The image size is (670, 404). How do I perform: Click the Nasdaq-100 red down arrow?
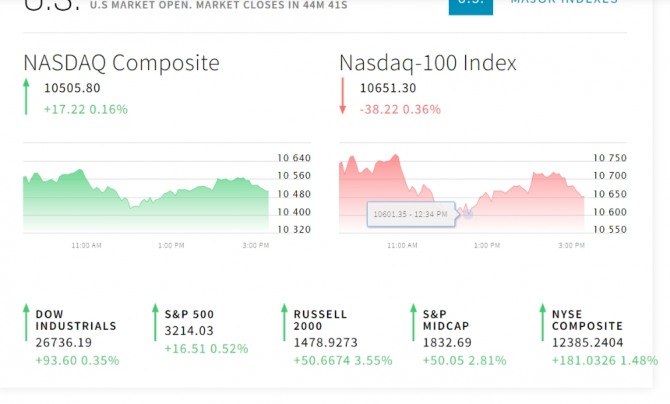coord(343,97)
